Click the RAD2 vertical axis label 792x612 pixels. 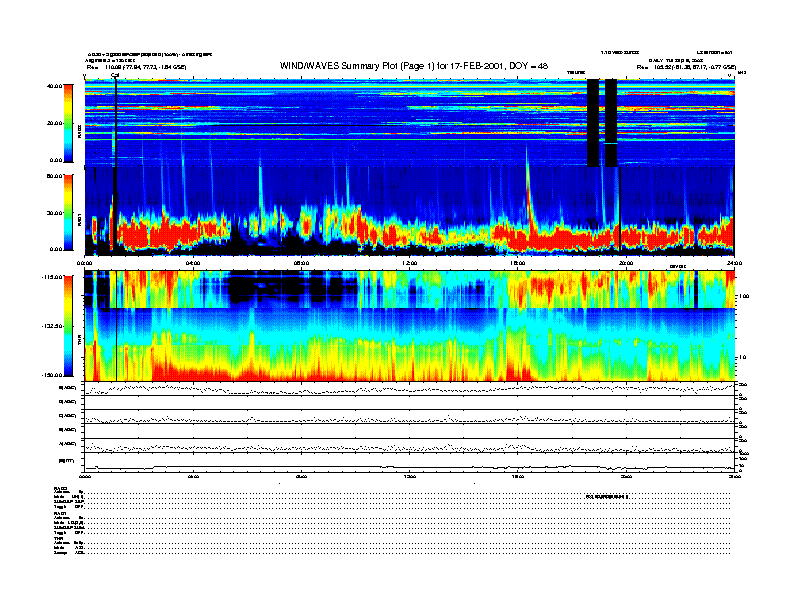[79, 132]
